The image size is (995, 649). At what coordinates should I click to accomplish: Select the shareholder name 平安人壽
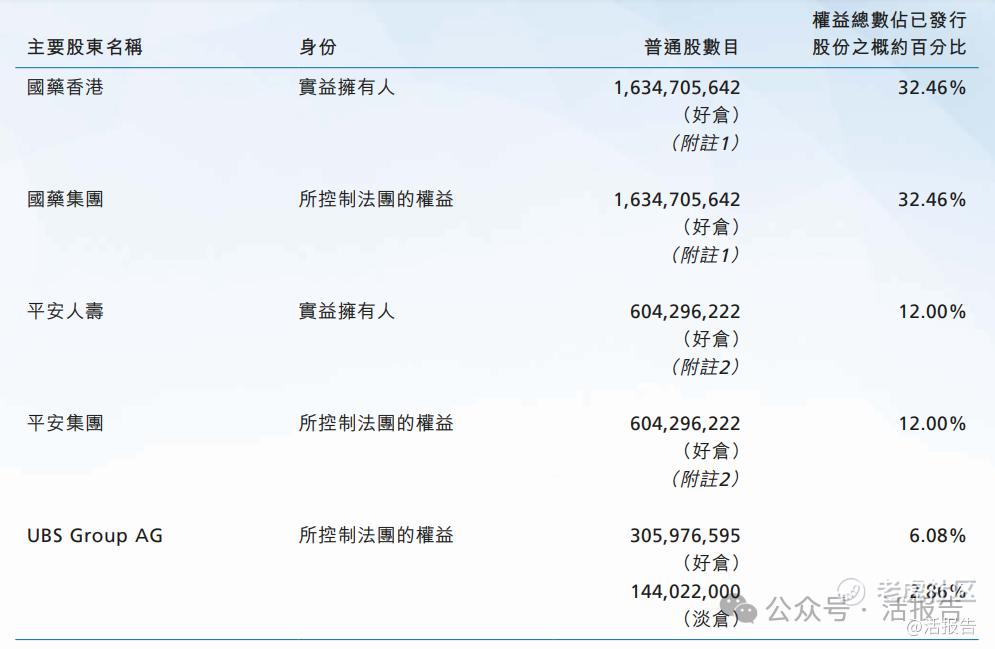65,311
